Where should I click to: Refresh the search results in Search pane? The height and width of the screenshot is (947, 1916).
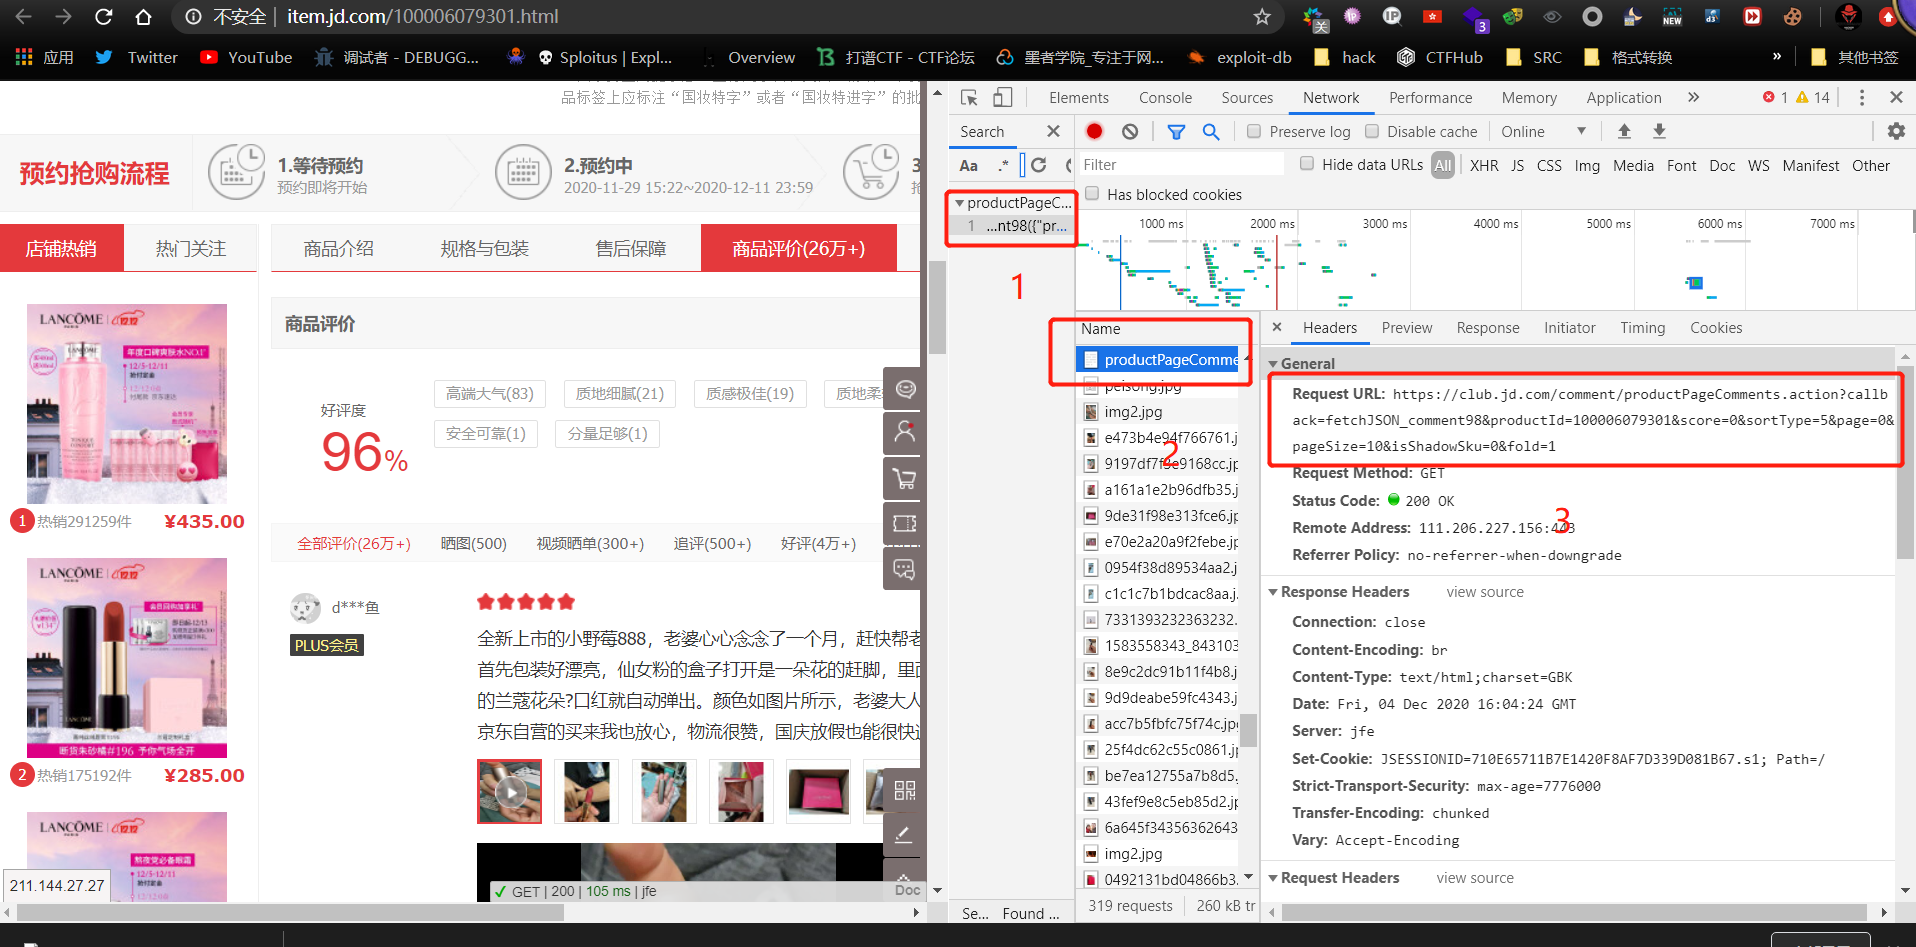click(1039, 165)
